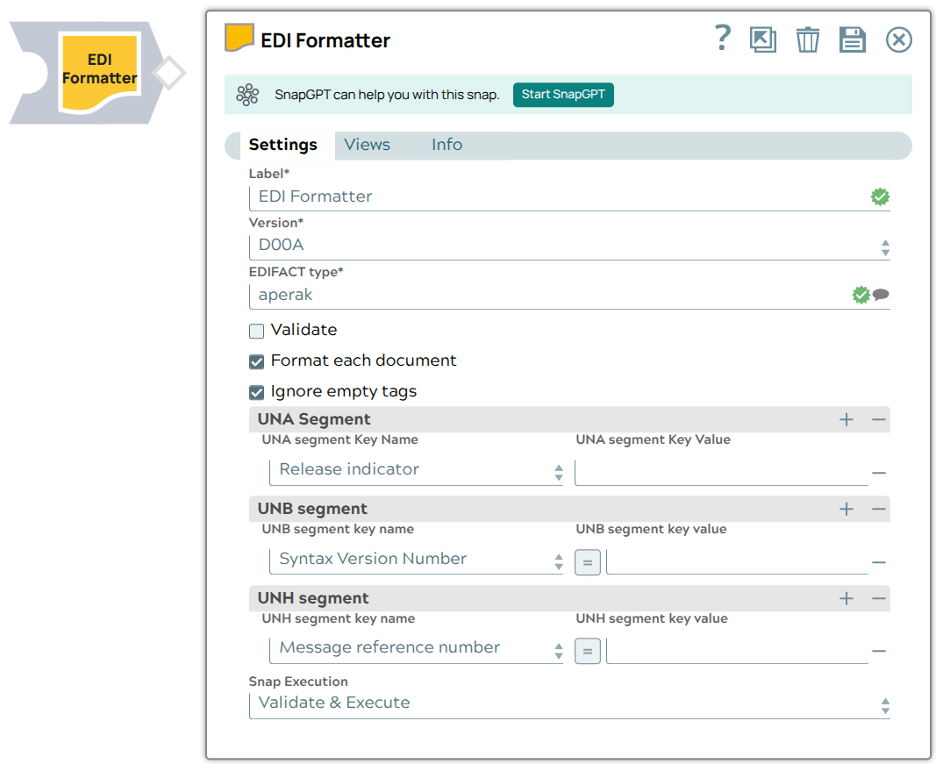
Task: Switch to the Views tab
Action: pos(367,145)
